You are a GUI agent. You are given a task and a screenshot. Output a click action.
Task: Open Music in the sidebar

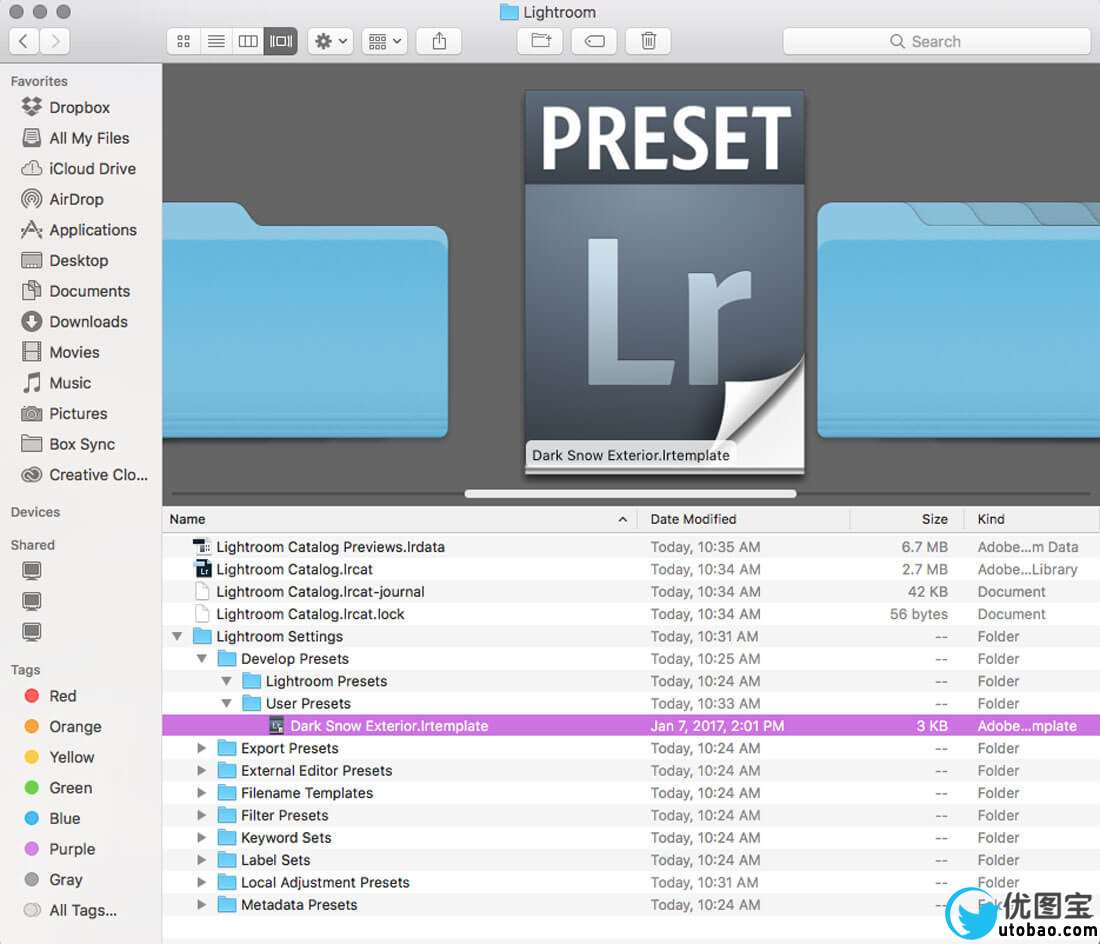tap(69, 383)
